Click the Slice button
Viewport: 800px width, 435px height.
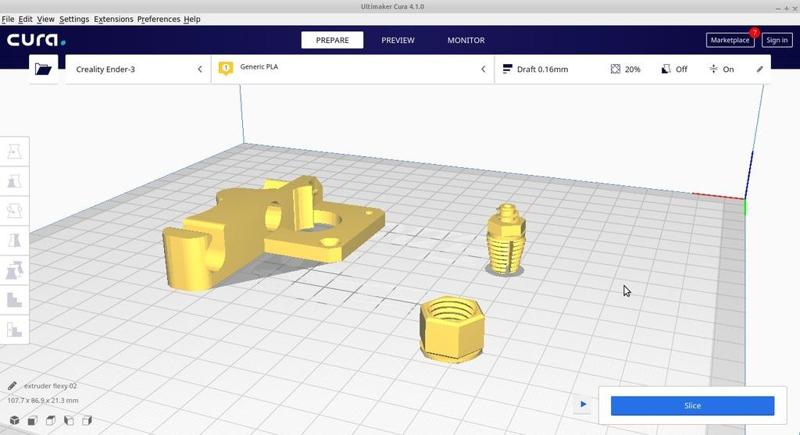[692, 405]
